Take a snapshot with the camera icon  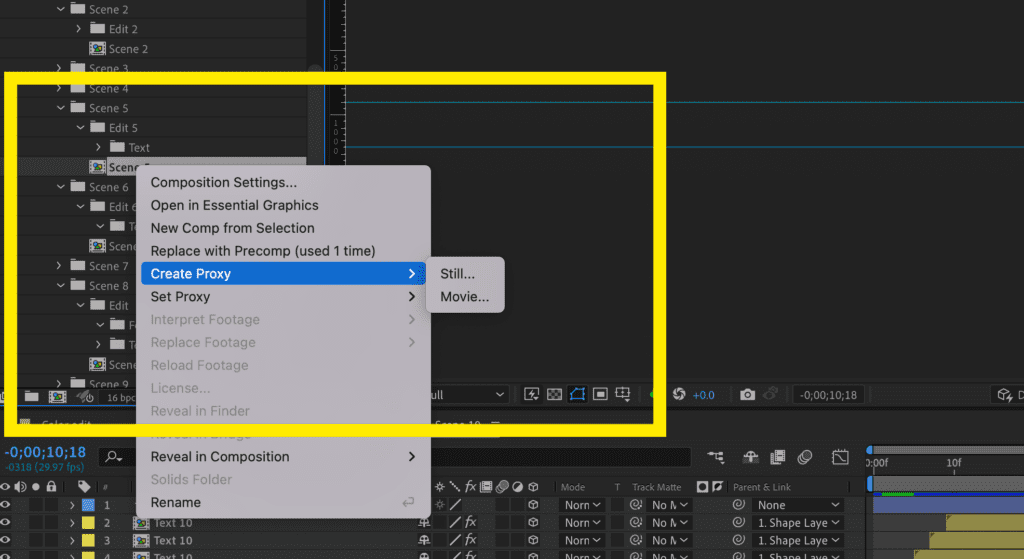click(748, 394)
